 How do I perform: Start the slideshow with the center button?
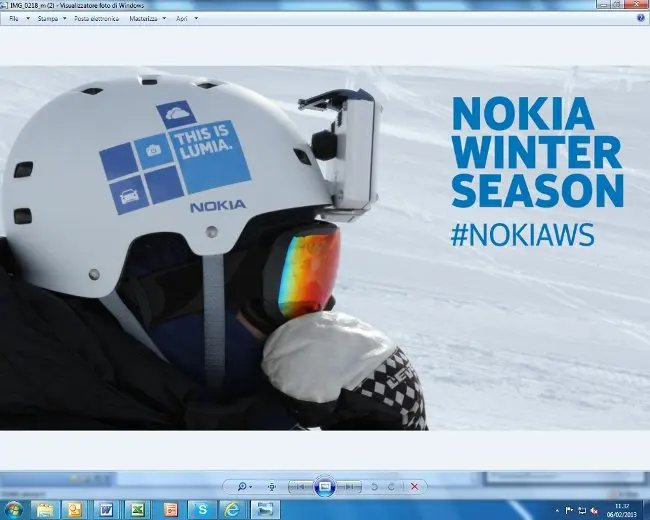(x=325, y=486)
